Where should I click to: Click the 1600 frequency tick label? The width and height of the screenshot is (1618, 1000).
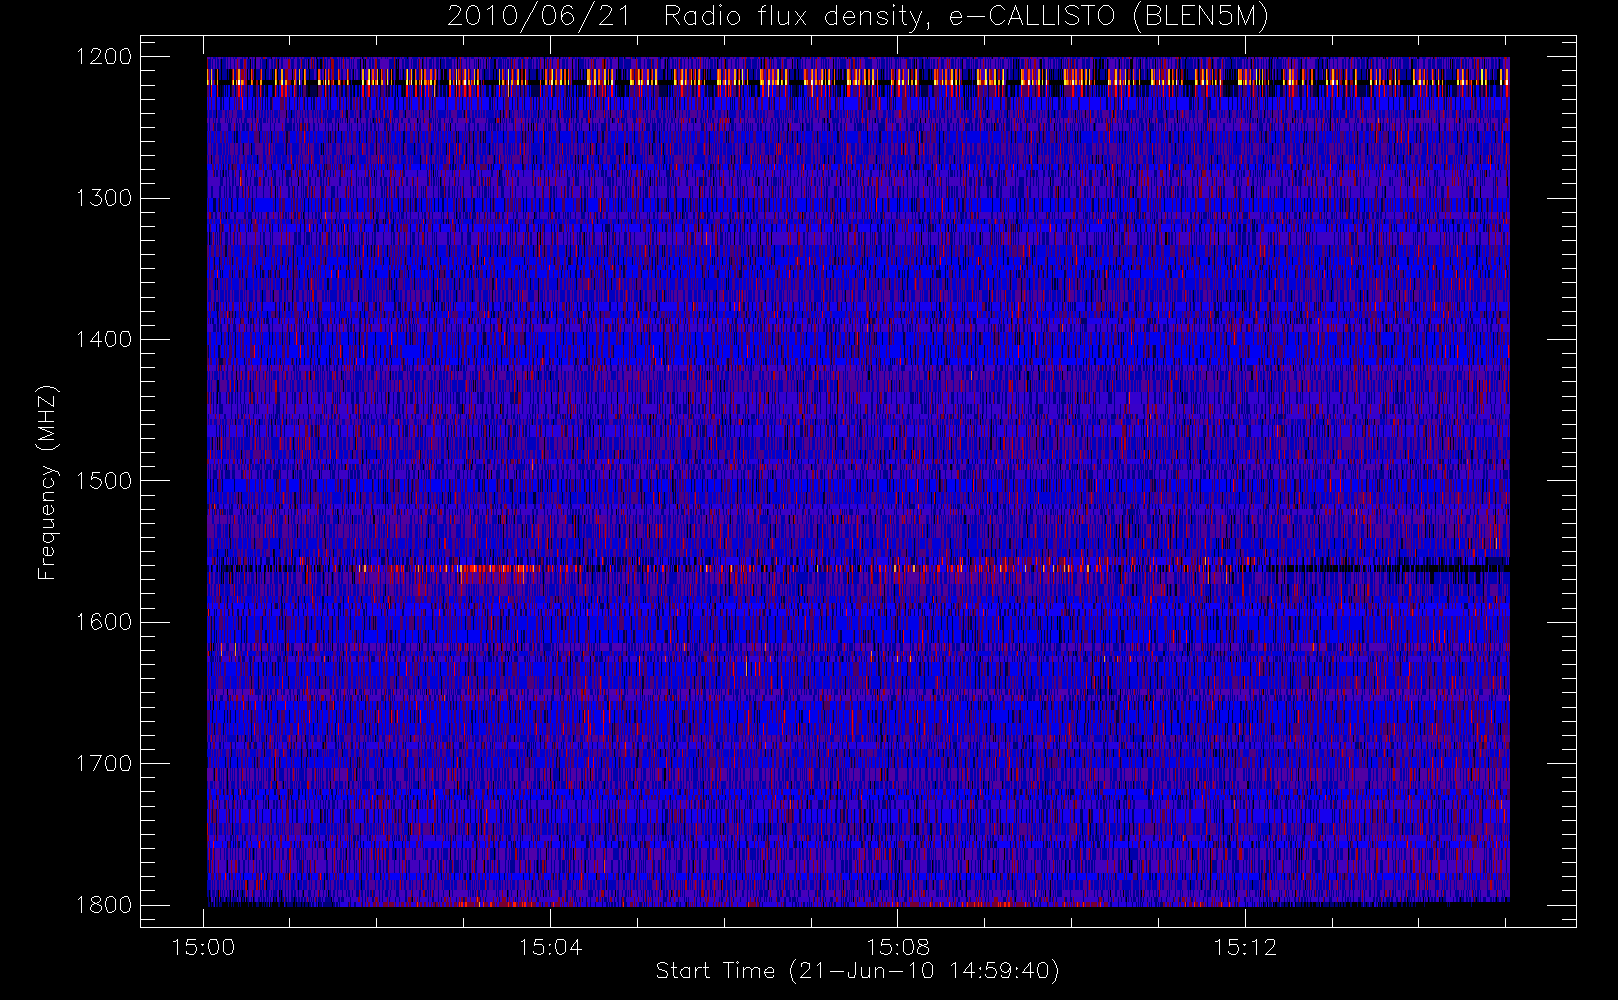coord(104,622)
